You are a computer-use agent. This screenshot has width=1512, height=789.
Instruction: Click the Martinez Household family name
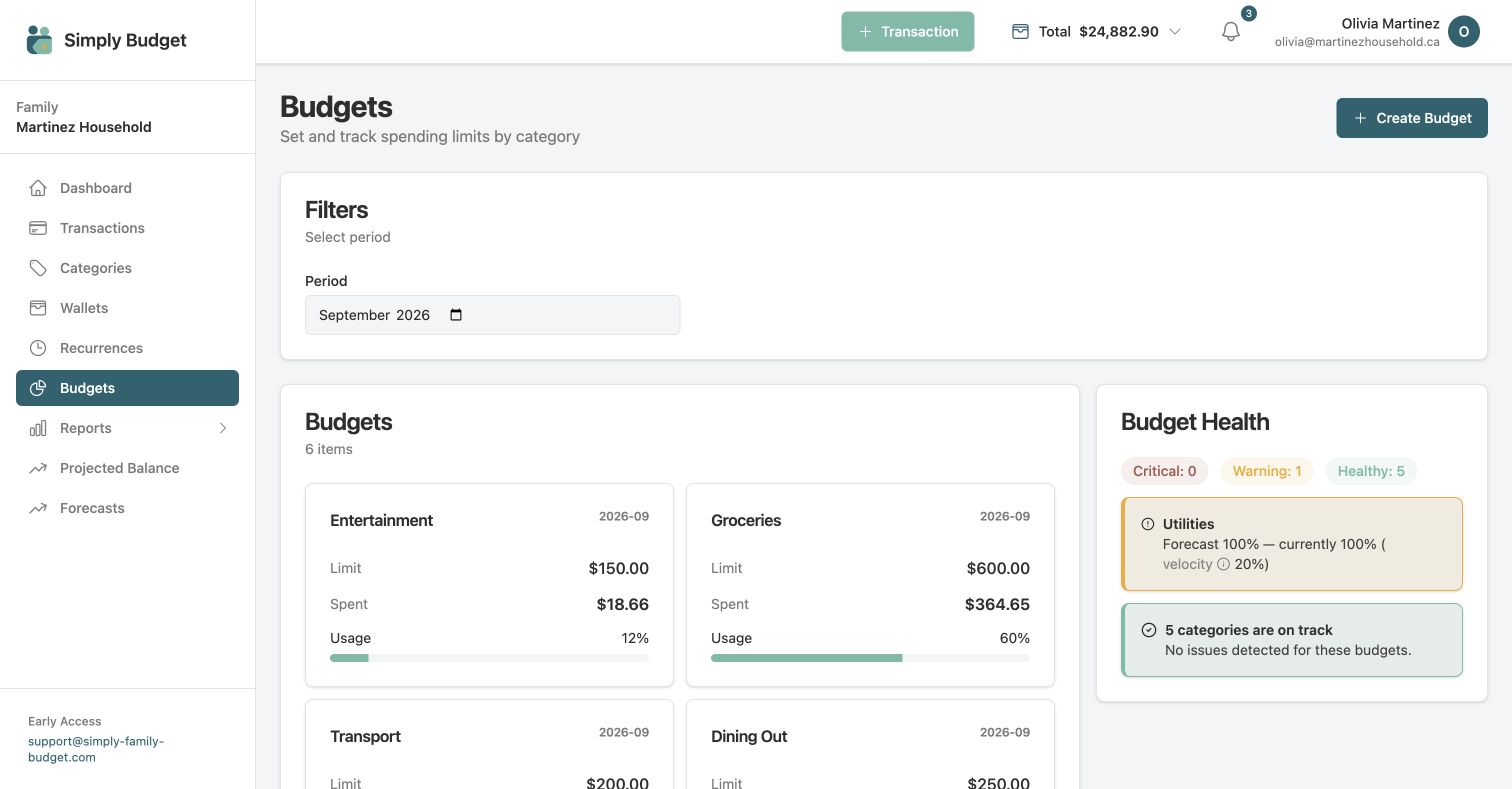point(84,127)
